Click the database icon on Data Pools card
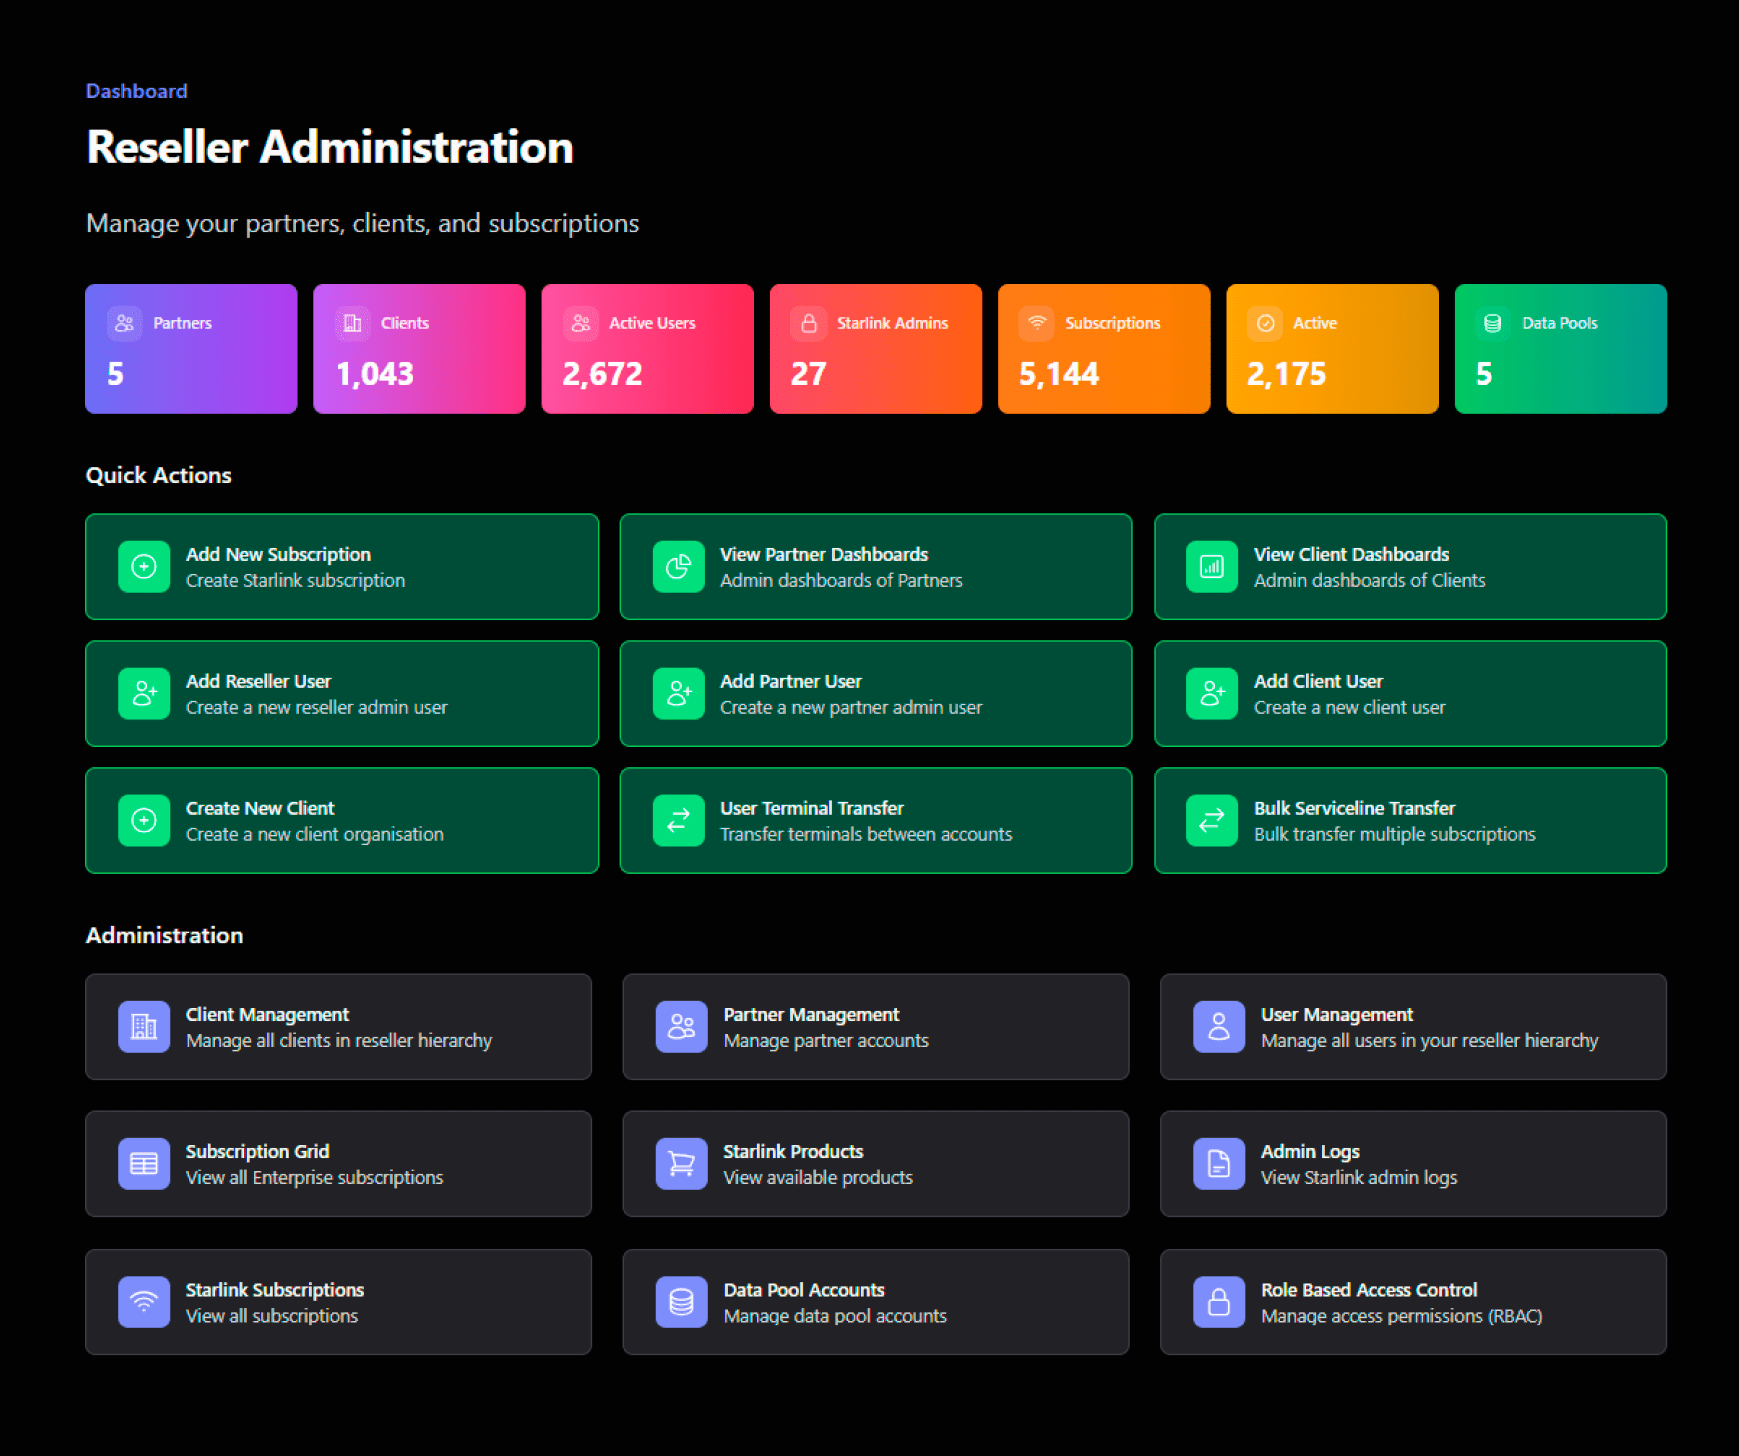1739x1456 pixels. (x=1493, y=323)
